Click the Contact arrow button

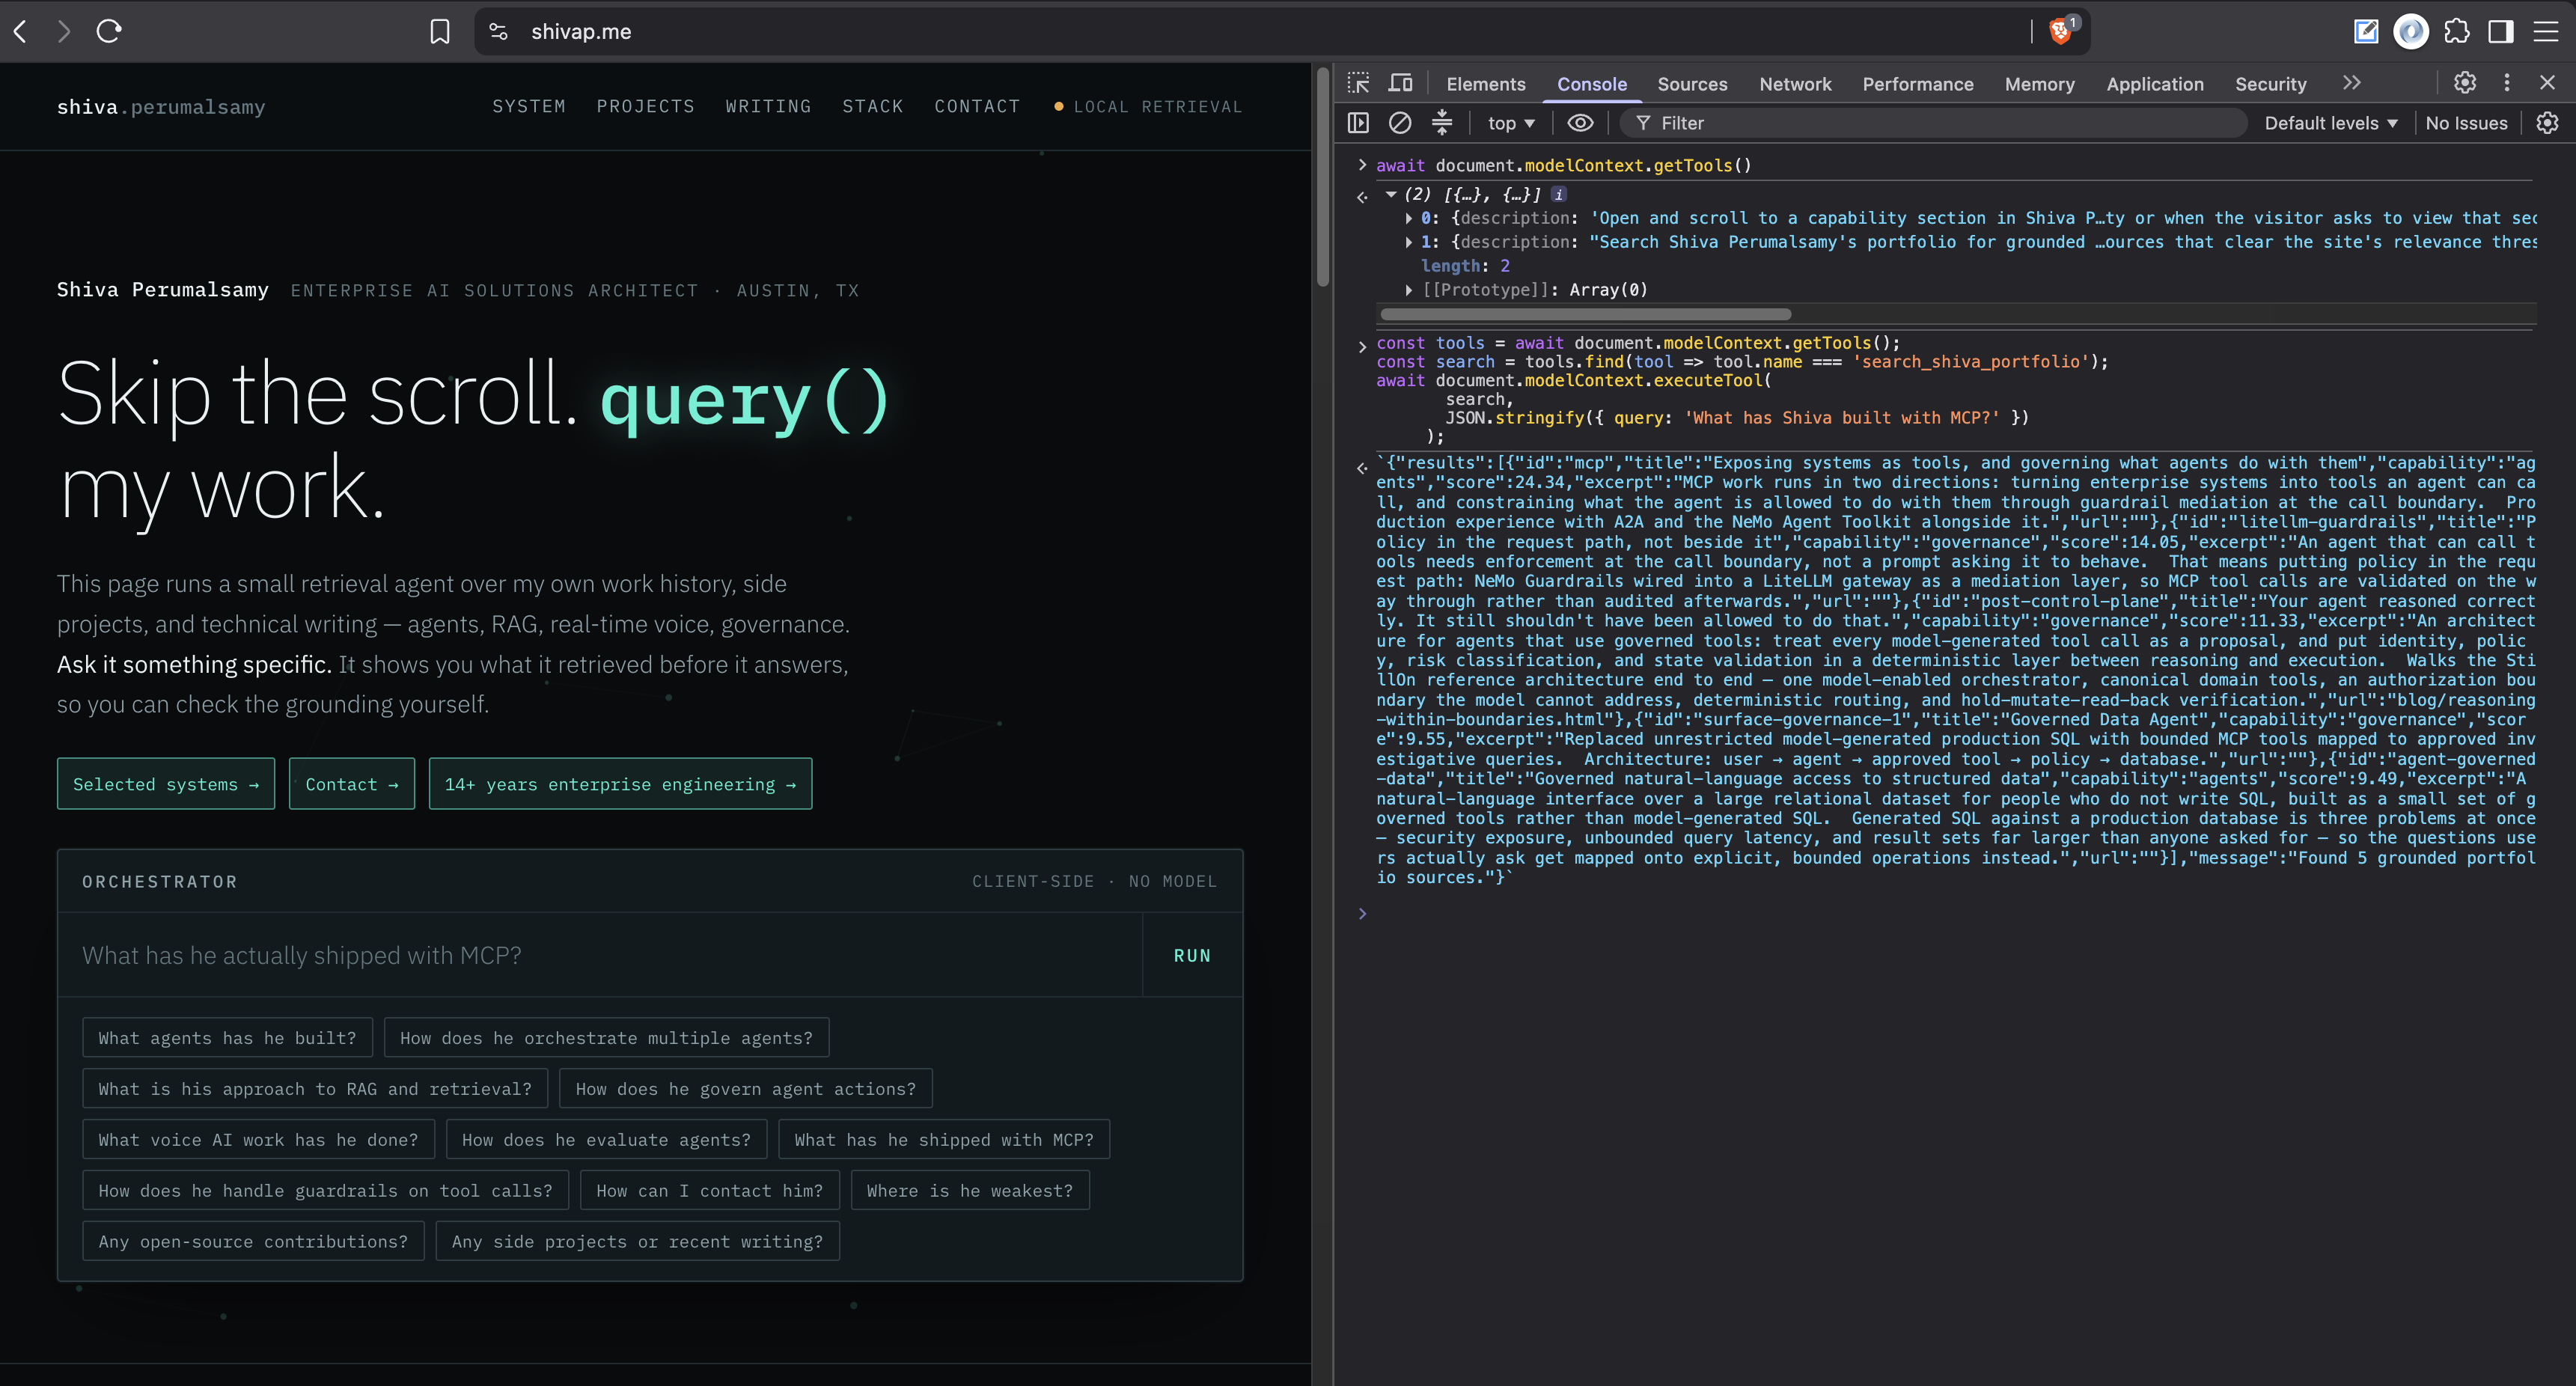(x=352, y=784)
